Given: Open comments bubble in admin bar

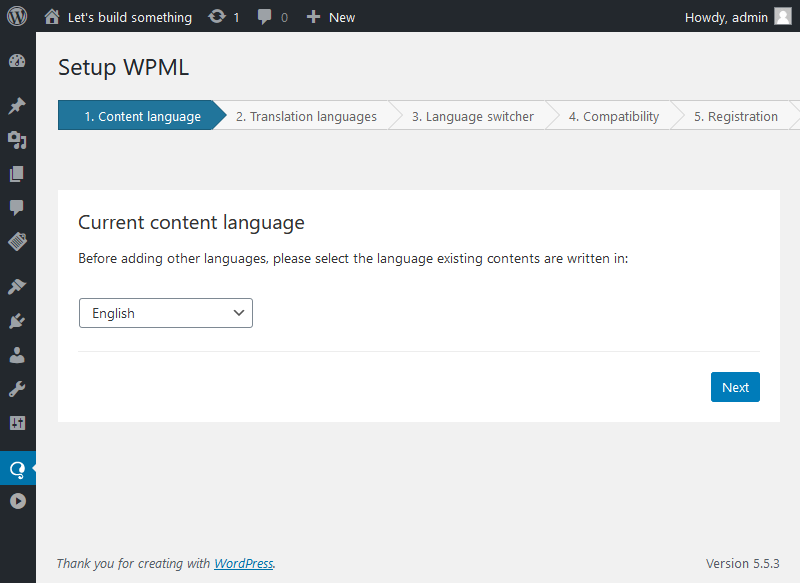Looking at the screenshot, I should pos(264,17).
